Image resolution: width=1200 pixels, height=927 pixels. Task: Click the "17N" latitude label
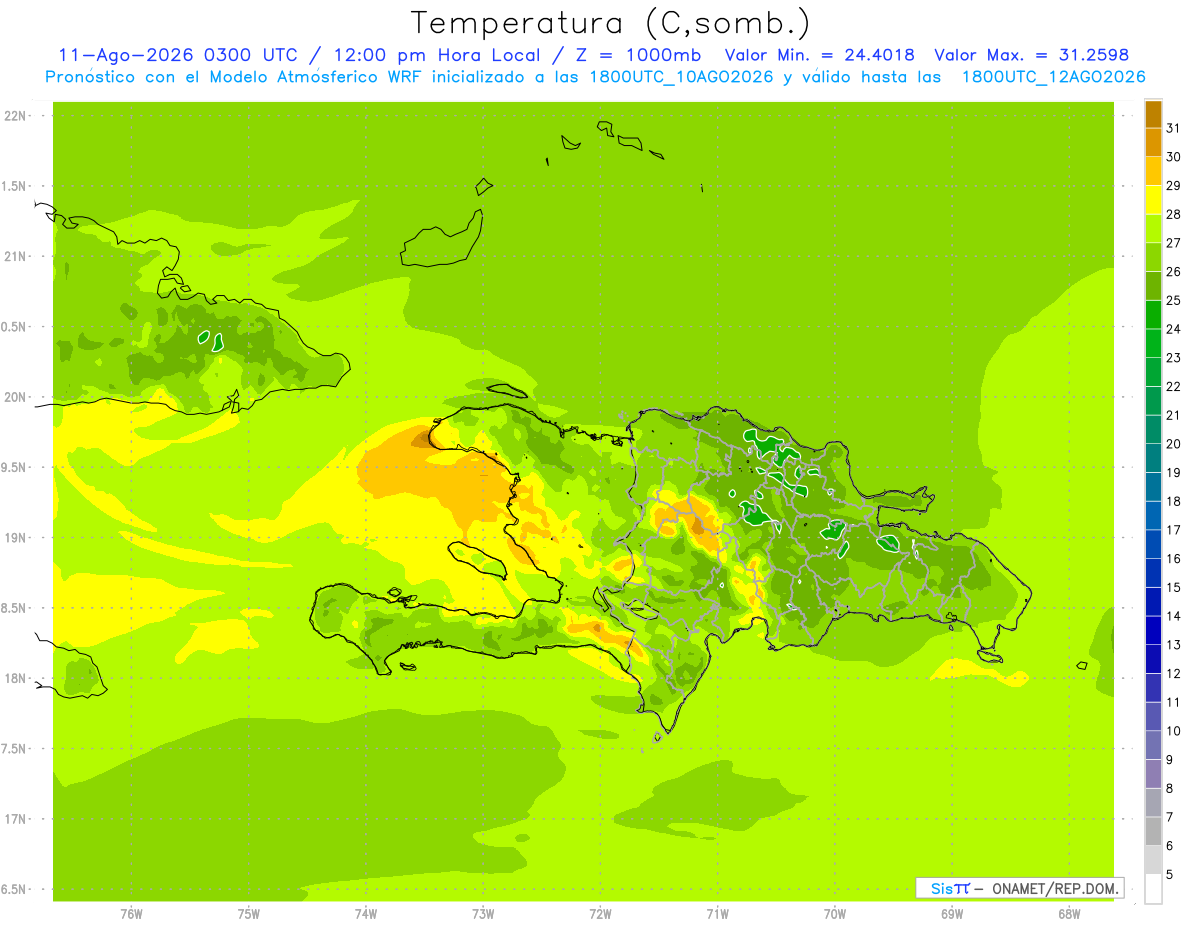15,819
